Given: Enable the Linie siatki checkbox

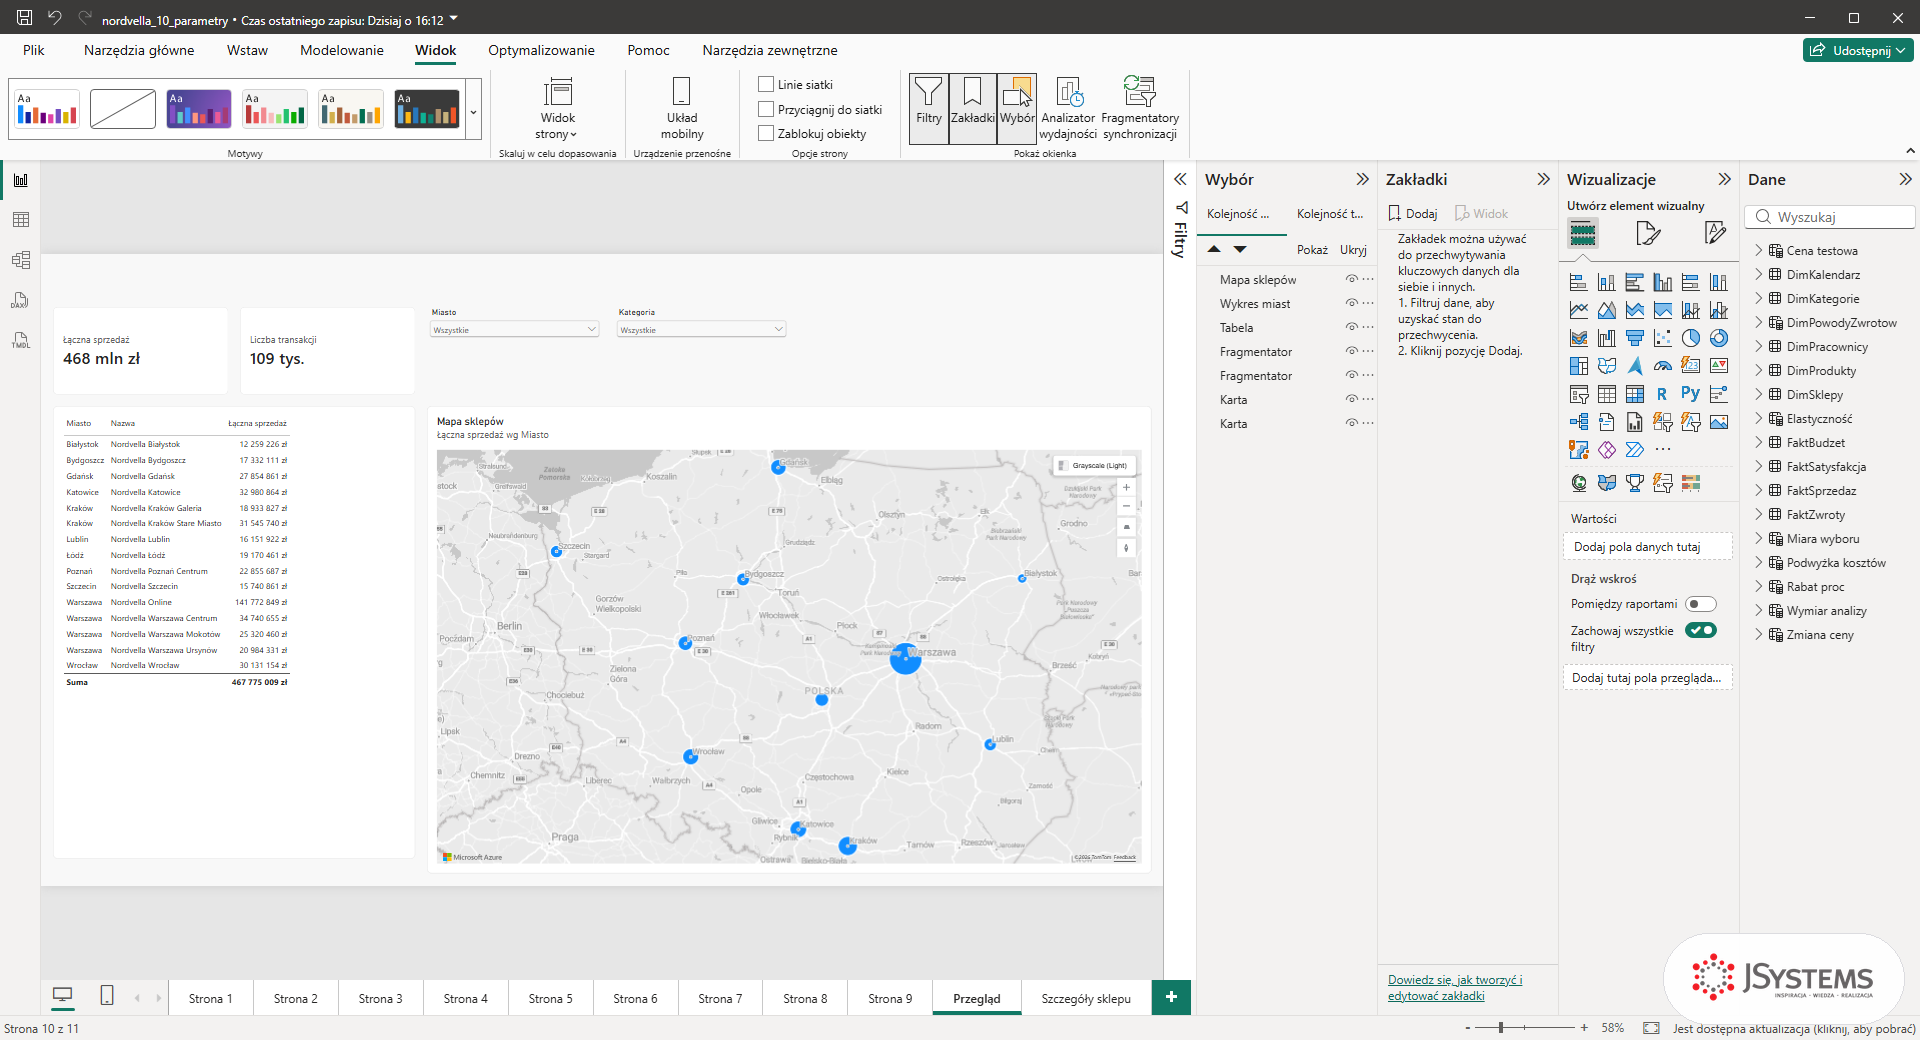Looking at the screenshot, I should pyautogui.click(x=766, y=85).
